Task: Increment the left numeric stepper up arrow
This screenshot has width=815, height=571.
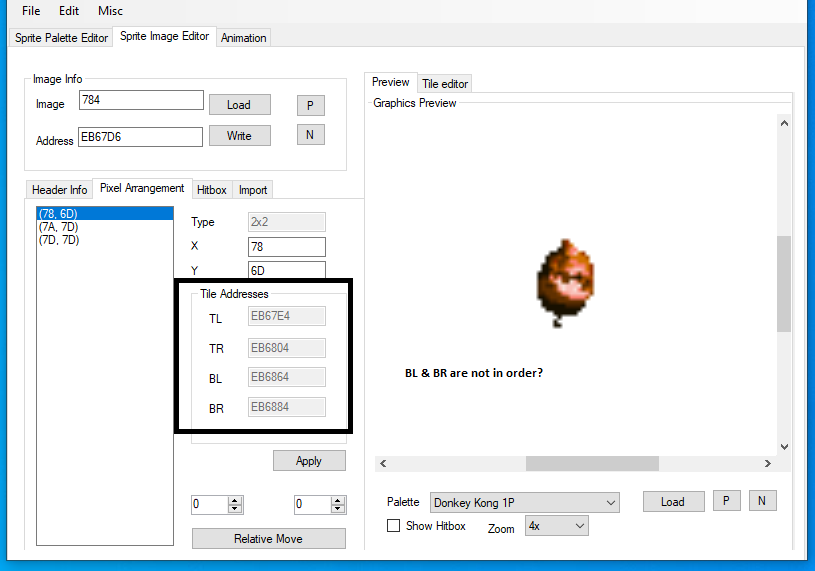Action: [235, 500]
